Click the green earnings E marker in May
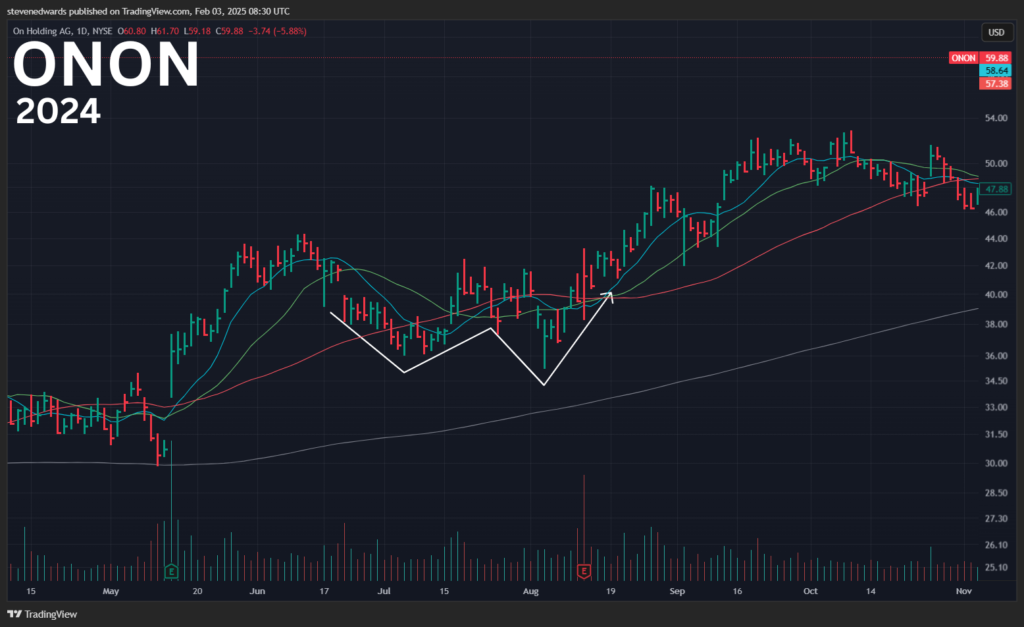The height and width of the screenshot is (627, 1024). point(171,571)
